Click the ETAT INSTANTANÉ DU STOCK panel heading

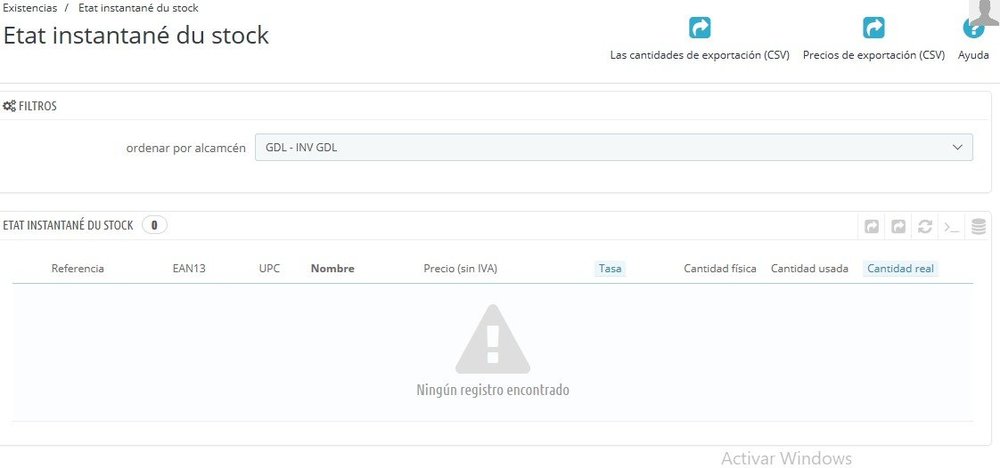[x=68, y=225]
